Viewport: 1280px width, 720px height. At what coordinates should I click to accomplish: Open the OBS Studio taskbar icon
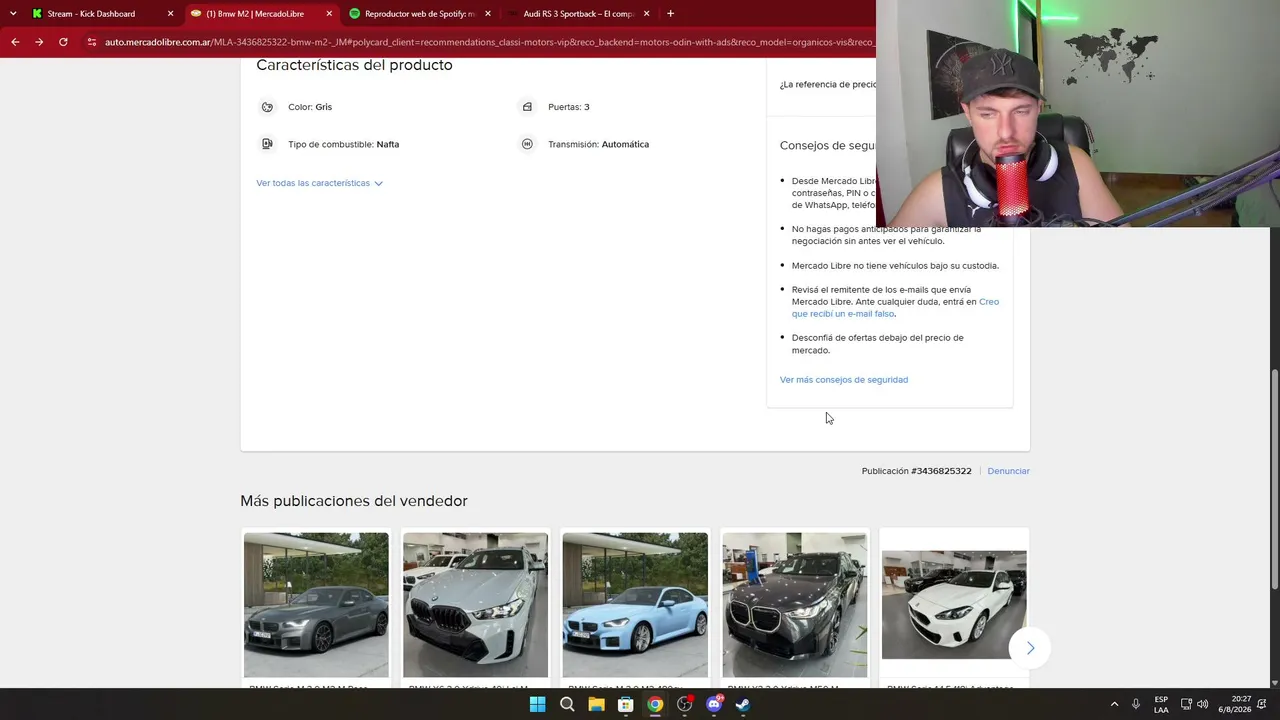[x=684, y=704]
